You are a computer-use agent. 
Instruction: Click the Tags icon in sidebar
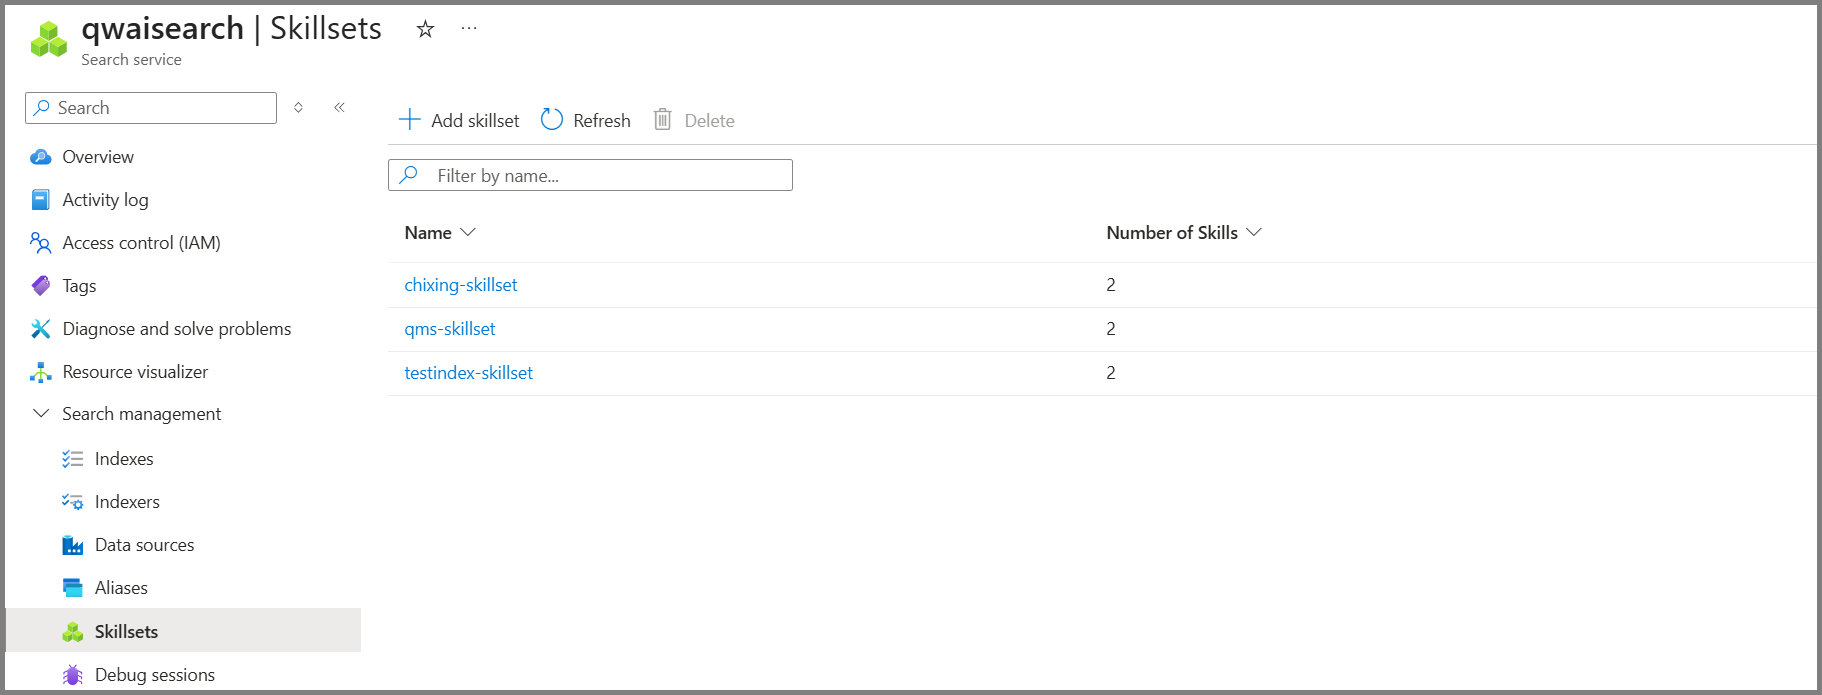click(41, 286)
